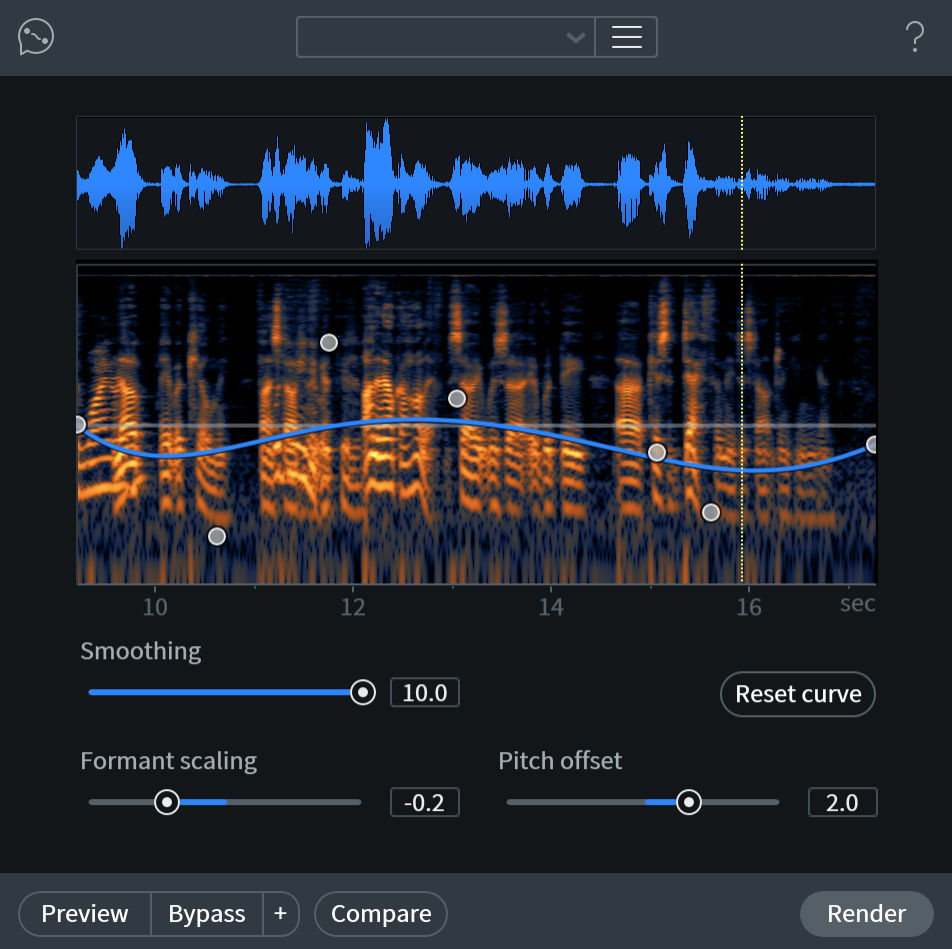This screenshot has width=952, height=949.
Task: Open the preset dropdown chevron
Action: click(576, 38)
